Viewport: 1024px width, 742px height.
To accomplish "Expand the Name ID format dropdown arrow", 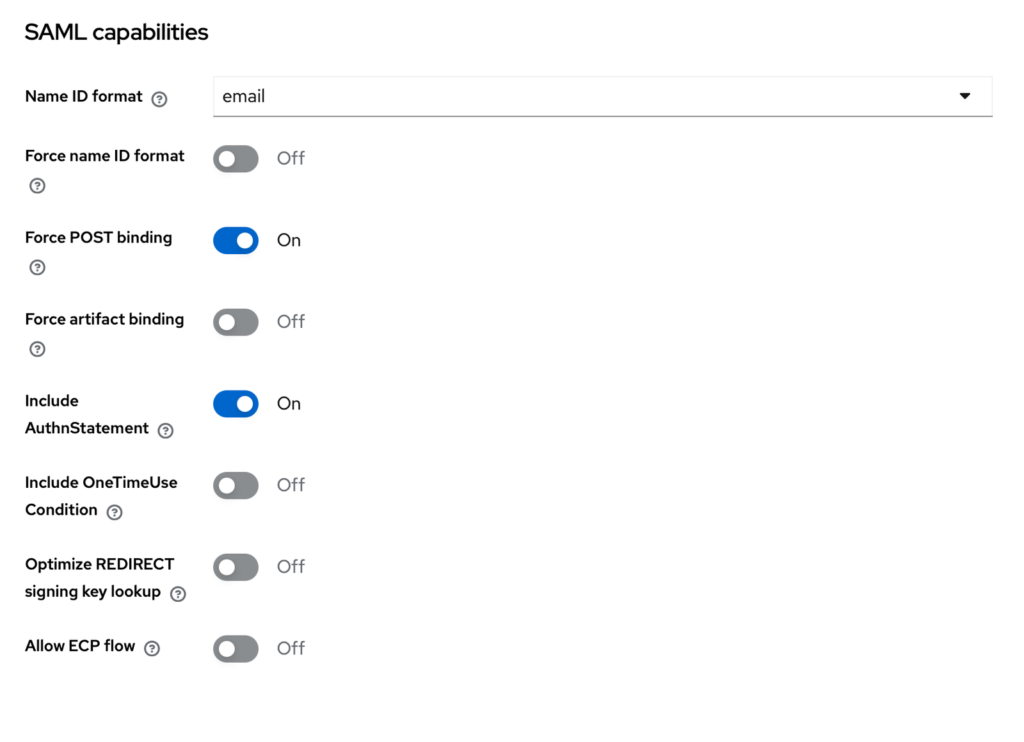I will point(965,96).
